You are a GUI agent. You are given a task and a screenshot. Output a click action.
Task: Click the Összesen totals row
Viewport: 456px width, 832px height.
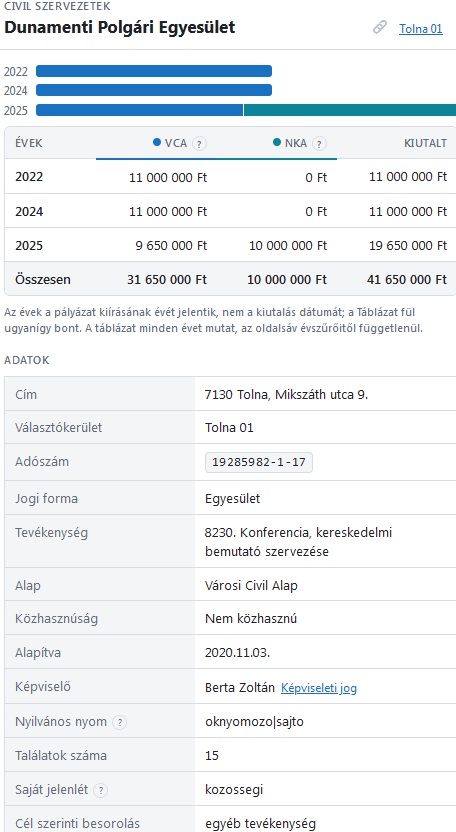[230, 279]
